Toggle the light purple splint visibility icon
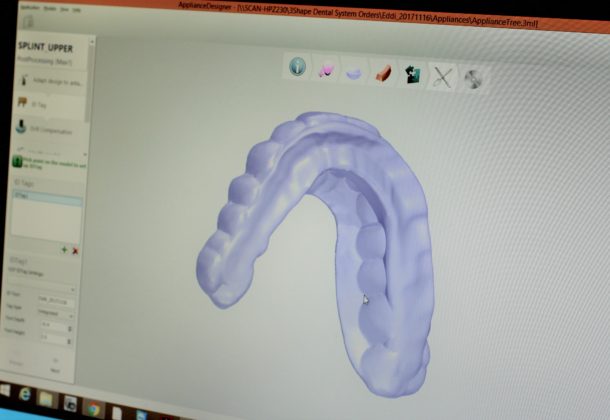The image size is (610, 420). [354, 73]
